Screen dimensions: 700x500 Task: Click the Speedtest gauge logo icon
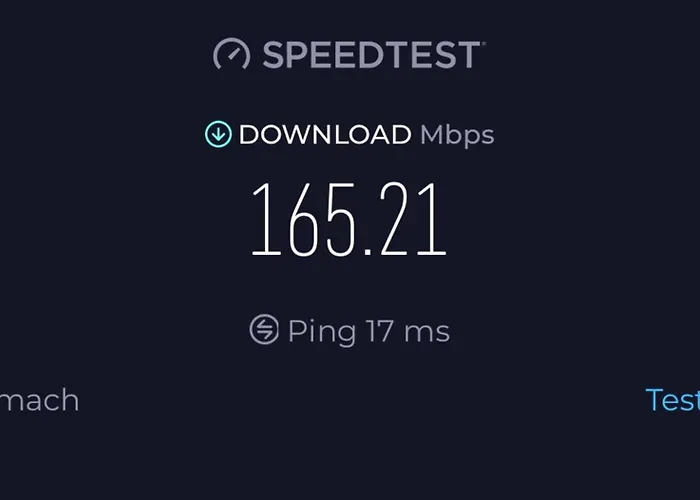[232, 54]
